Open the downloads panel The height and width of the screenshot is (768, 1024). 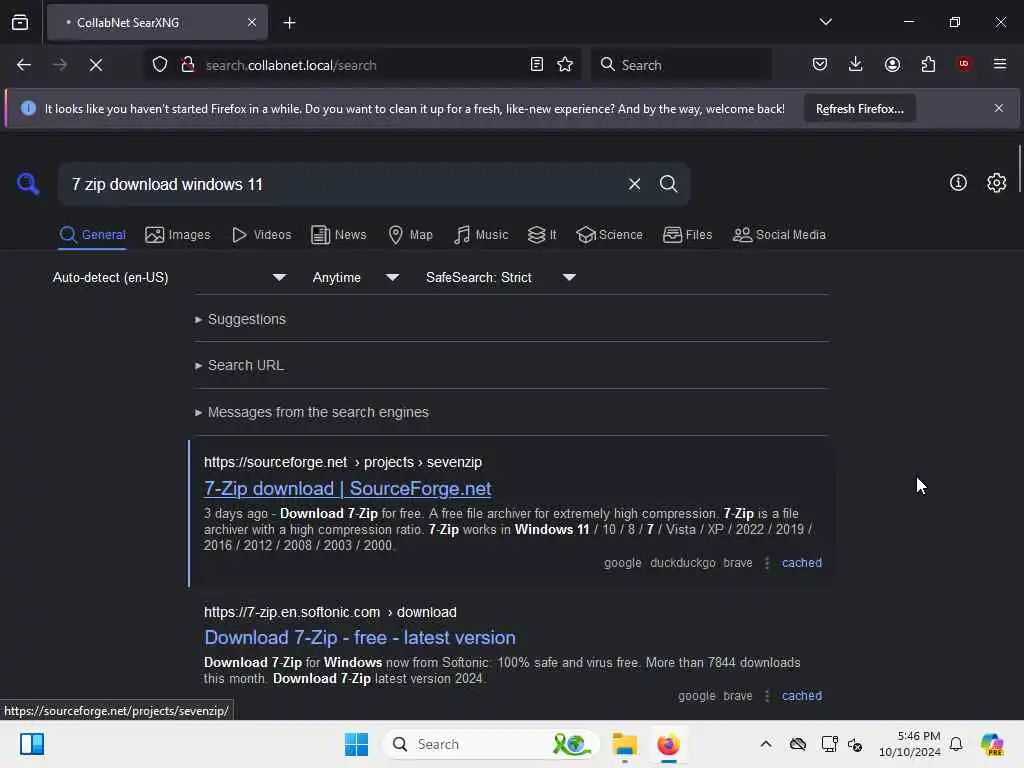coord(856,64)
